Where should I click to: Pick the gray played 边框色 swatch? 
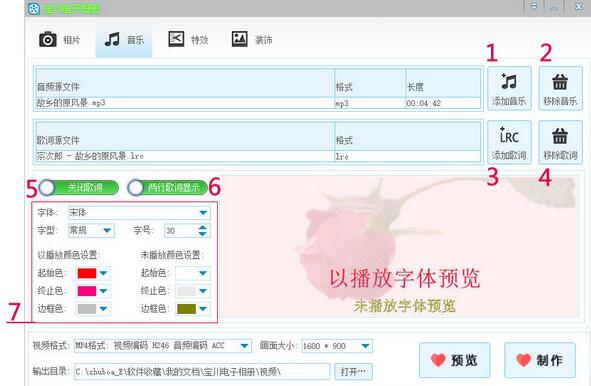pyautogui.click(x=87, y=309)
